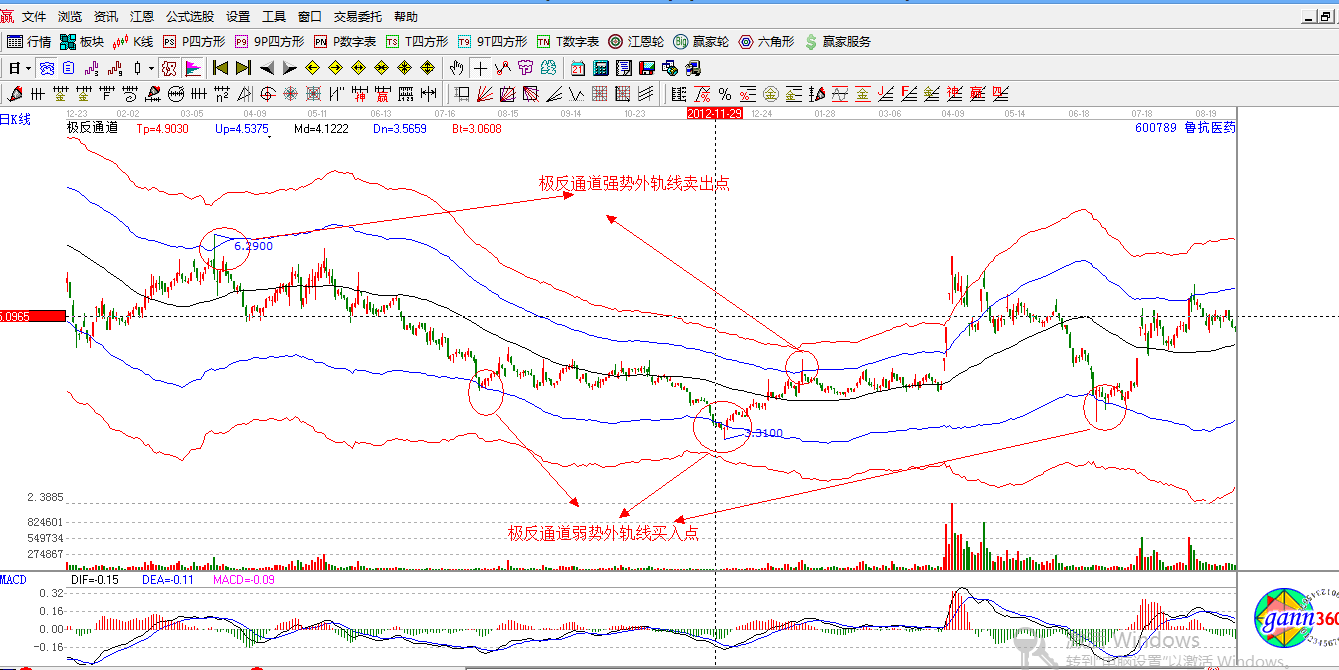The height and width of the screenshot is (670, 1339).
Task: Select the percentage % drawing tool
Action: tap(723, 93)
